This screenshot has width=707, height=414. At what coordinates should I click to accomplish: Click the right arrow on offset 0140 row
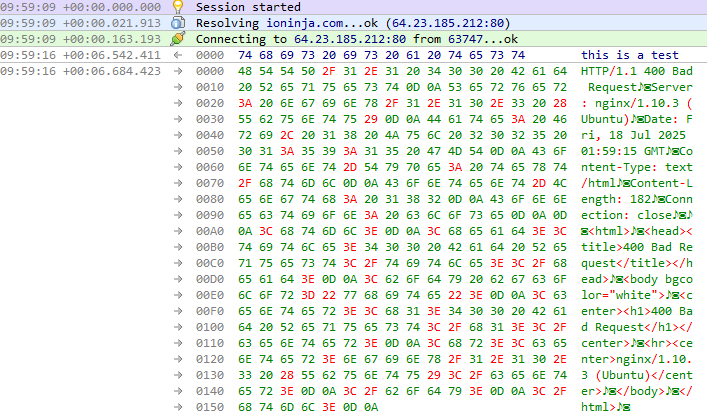178,391
